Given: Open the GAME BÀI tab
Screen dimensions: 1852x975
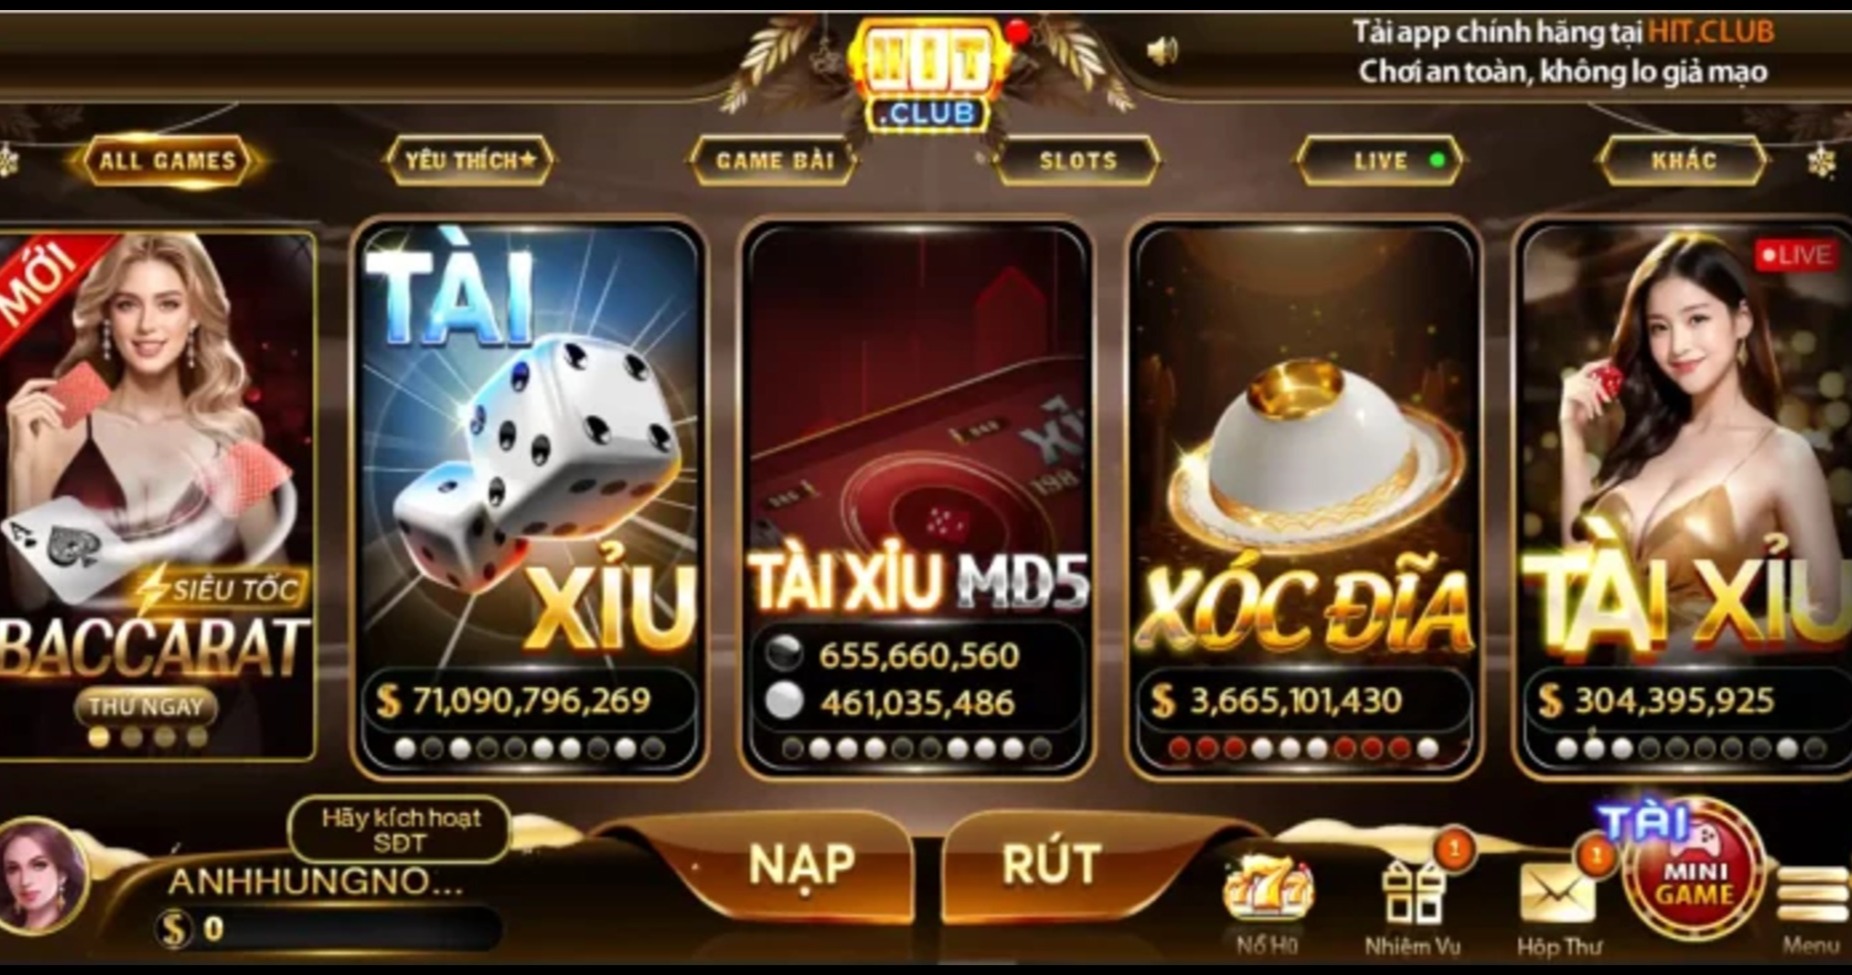Looking at the screenshot, I should 775,161.
